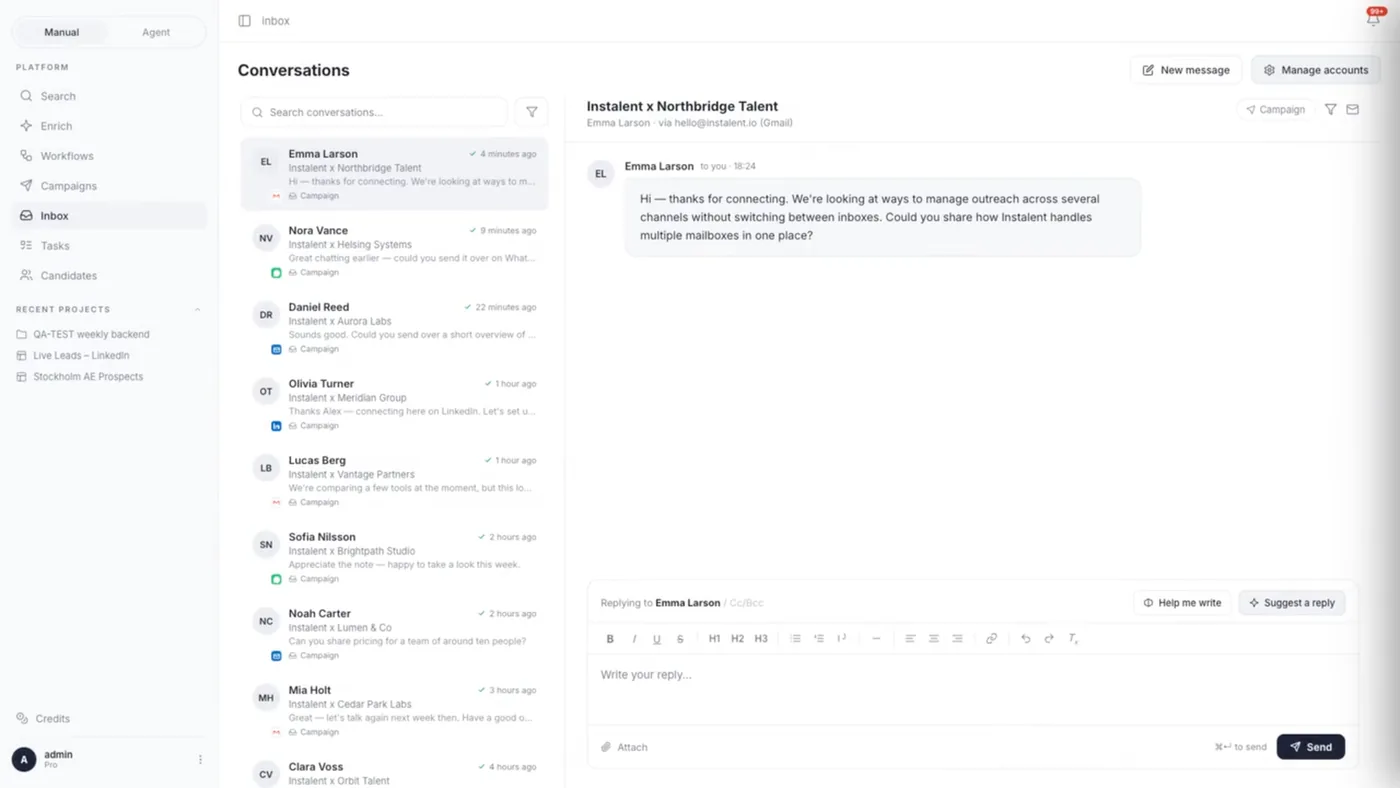Toggle bold formatting in reply editor

tap(610, 638)
